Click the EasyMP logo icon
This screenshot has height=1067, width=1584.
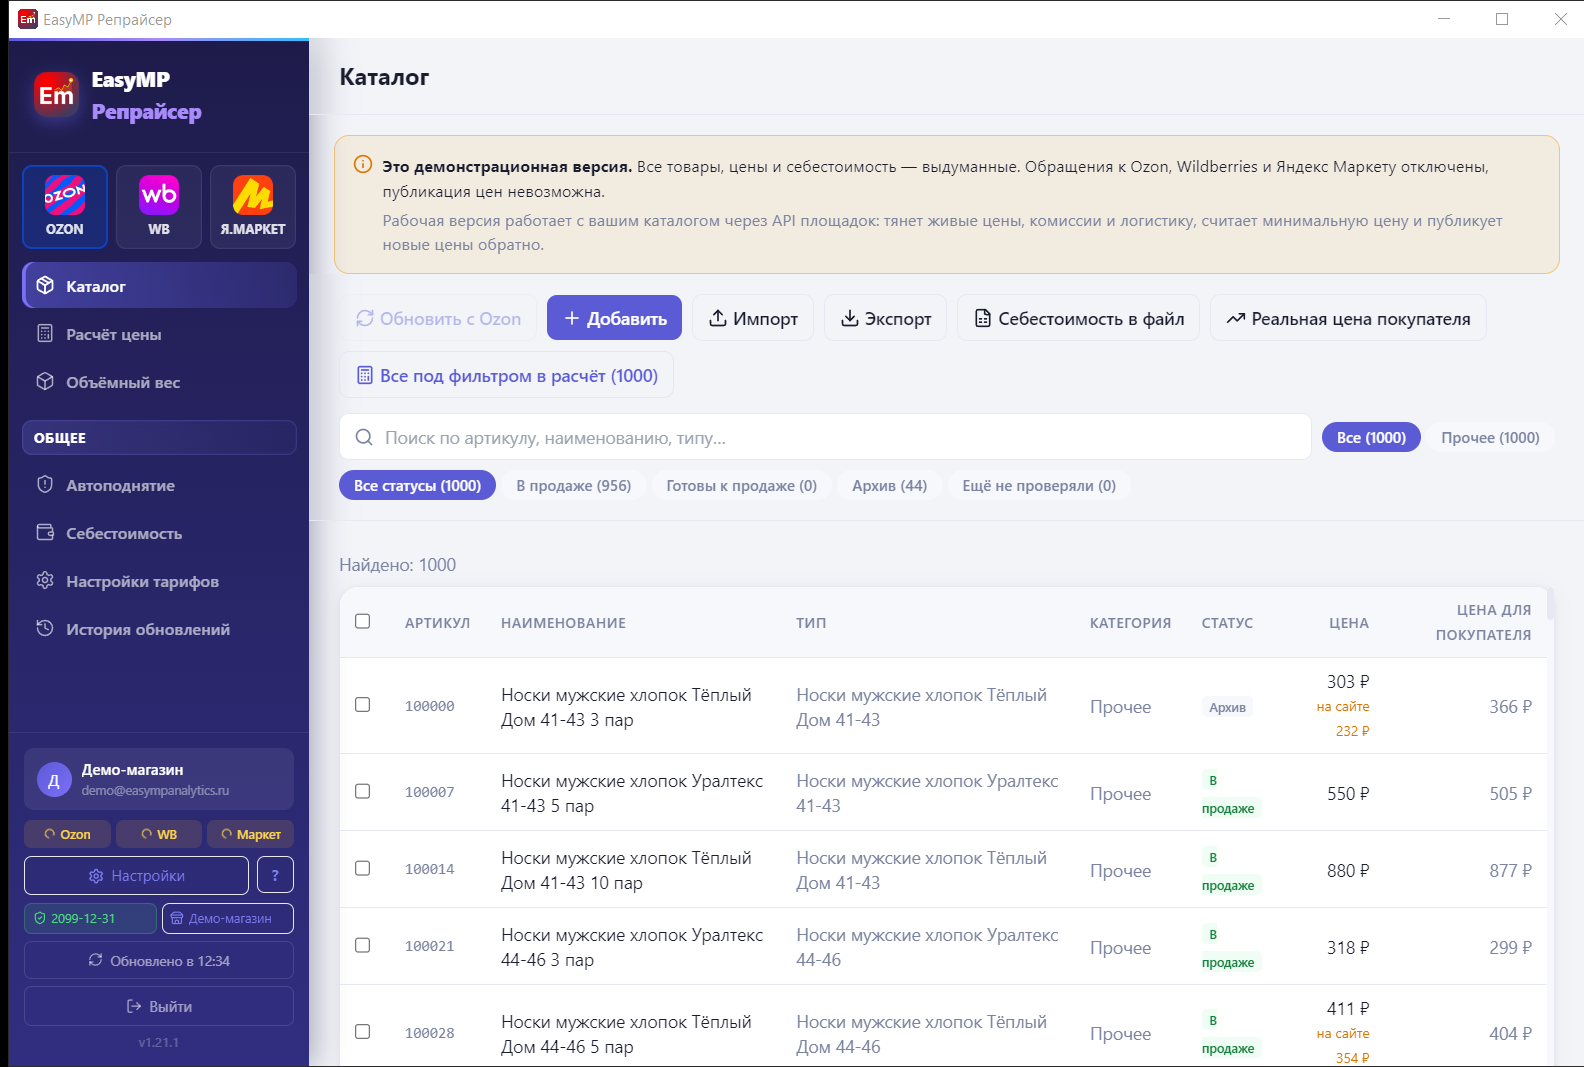pyautogui.click(x=56, y=95)
